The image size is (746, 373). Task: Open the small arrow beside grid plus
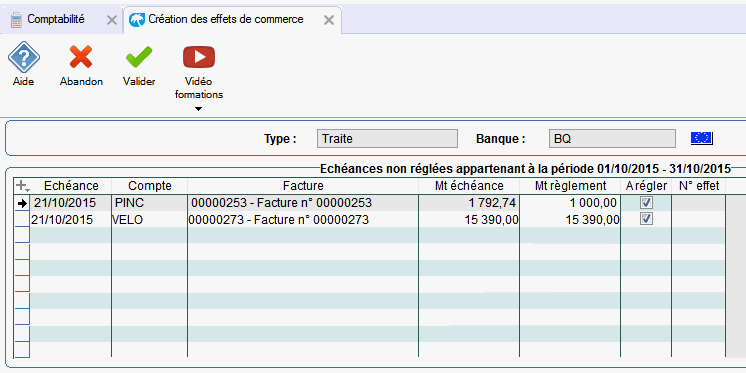pos(28,190)
